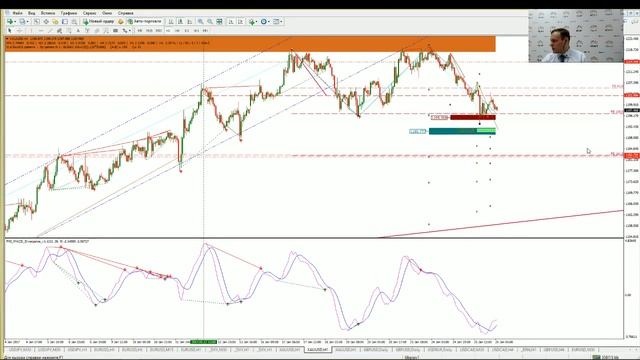The image size is (640, 360).
Task: Switch to the USDCAD,H4 chart tab
Action: (502, 350)
